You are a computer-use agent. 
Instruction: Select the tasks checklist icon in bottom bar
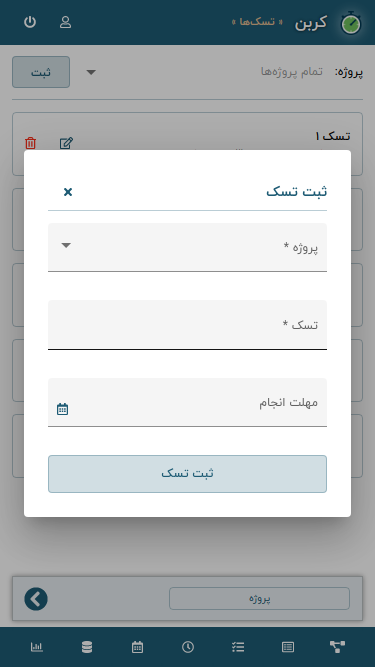coord(238,647)
